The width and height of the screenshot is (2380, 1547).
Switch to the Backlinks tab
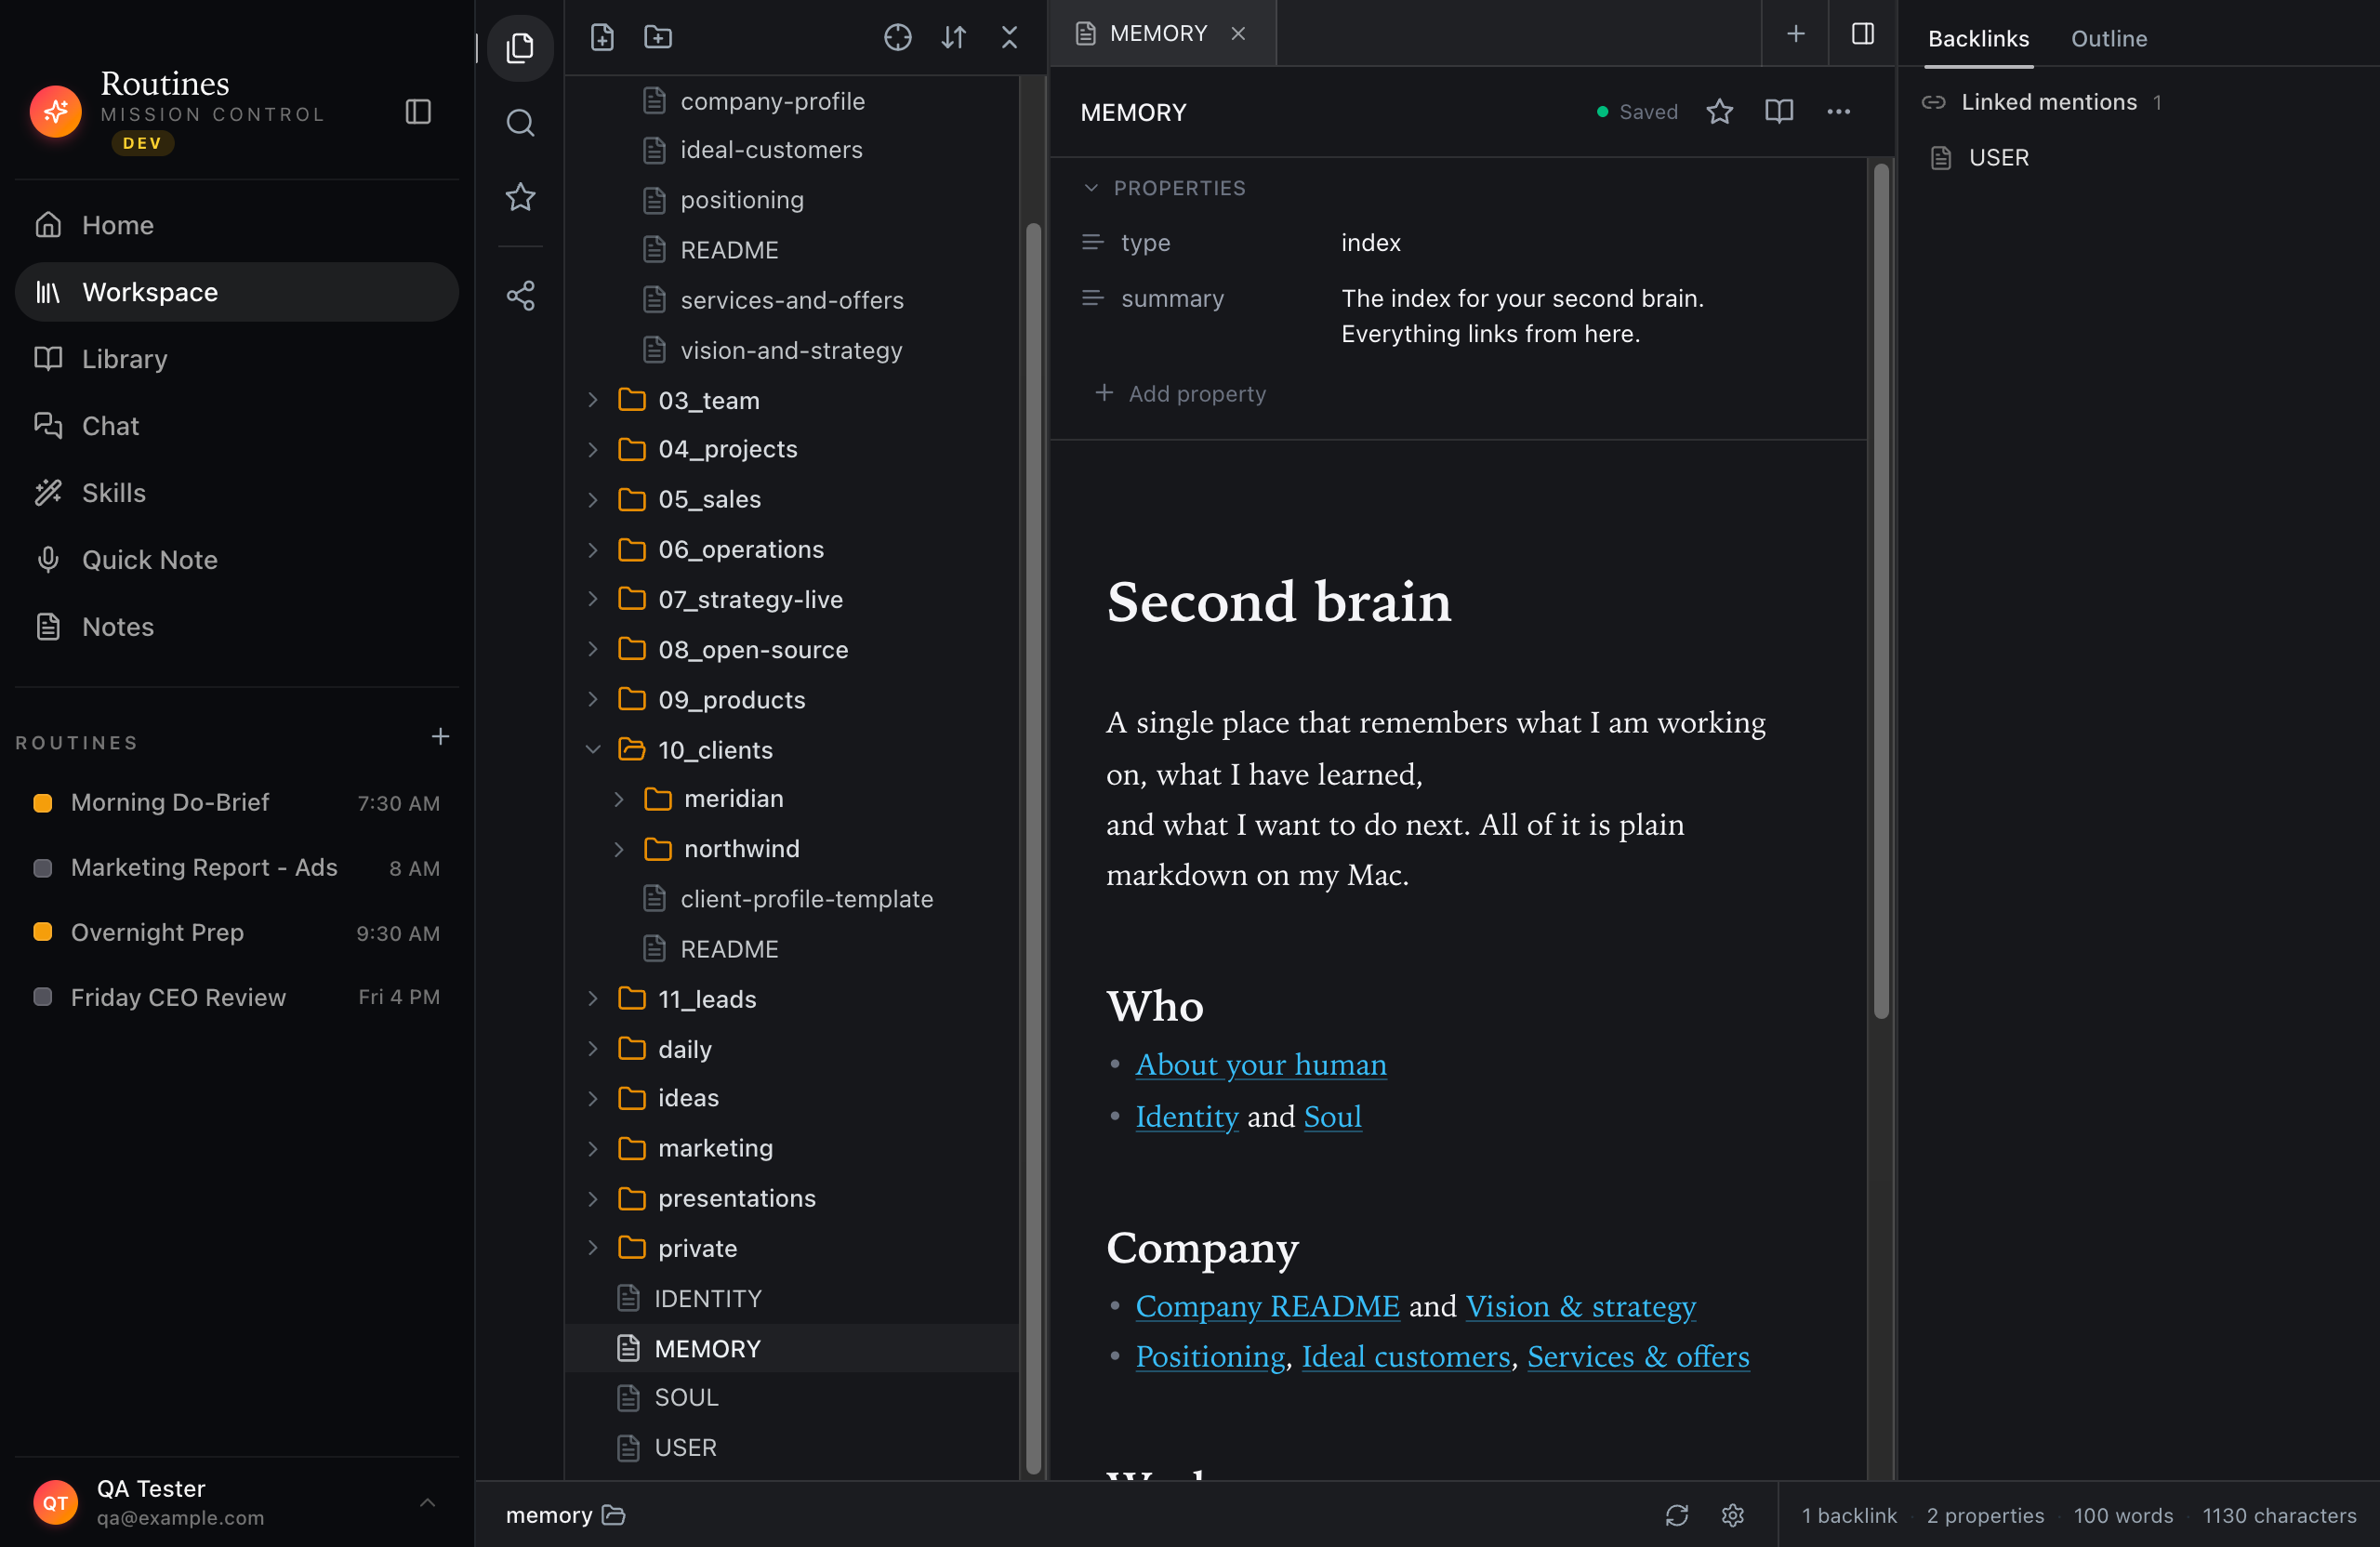point(1978,38)
